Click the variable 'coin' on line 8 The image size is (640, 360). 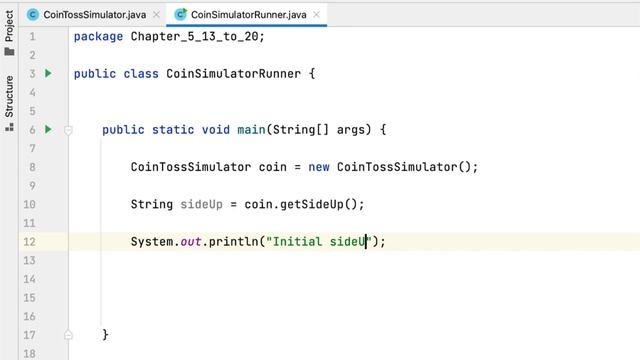pyautogui.click(x=273, y=167)
